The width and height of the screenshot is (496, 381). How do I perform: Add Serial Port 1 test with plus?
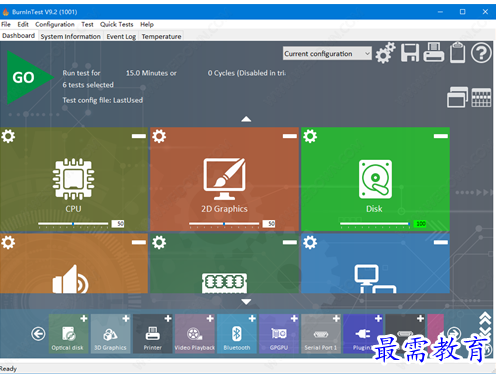click(x=336, y=319)
